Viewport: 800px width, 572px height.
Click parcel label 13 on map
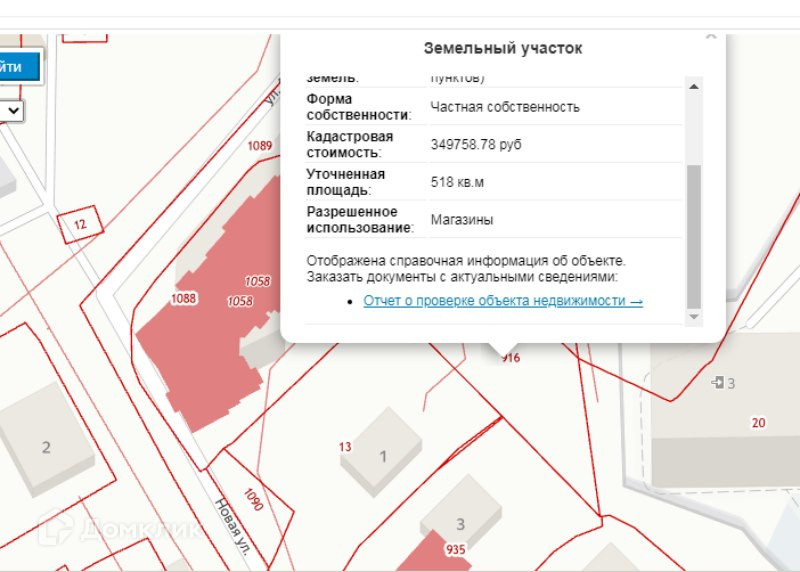point(345,447)
